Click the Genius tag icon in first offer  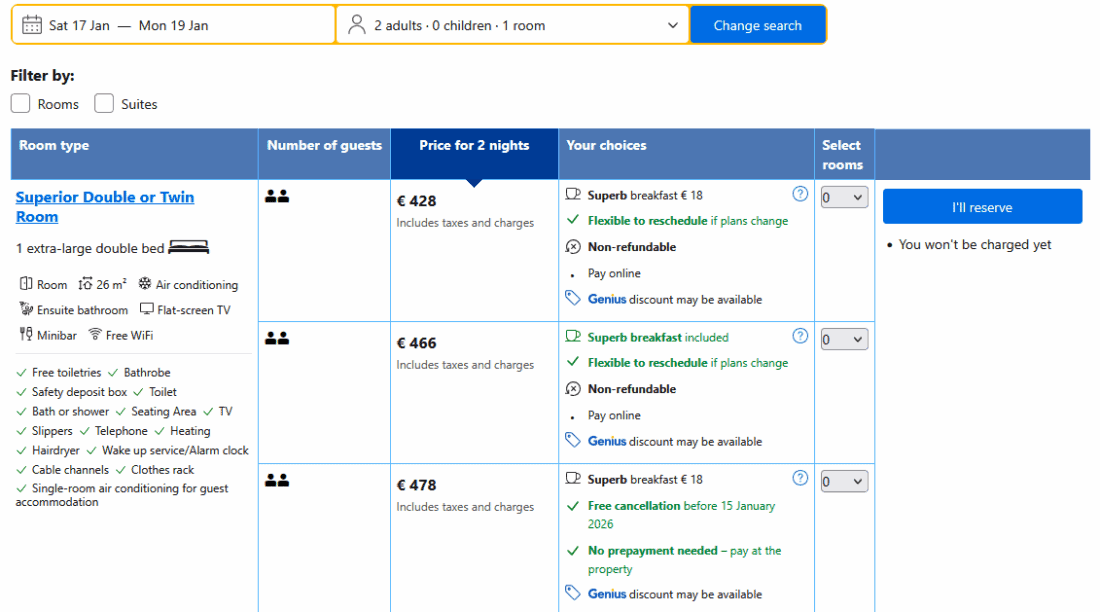573,298
